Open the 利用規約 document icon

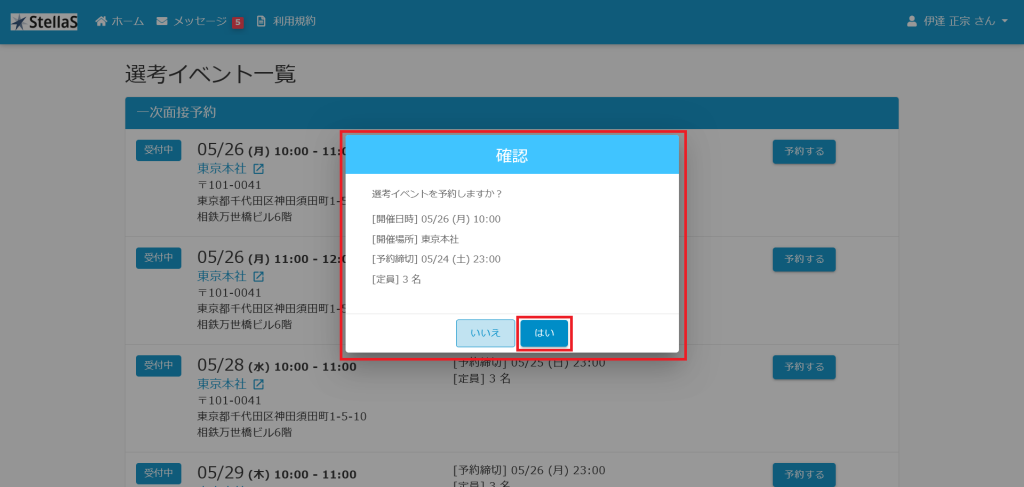[x=262, y=21]
